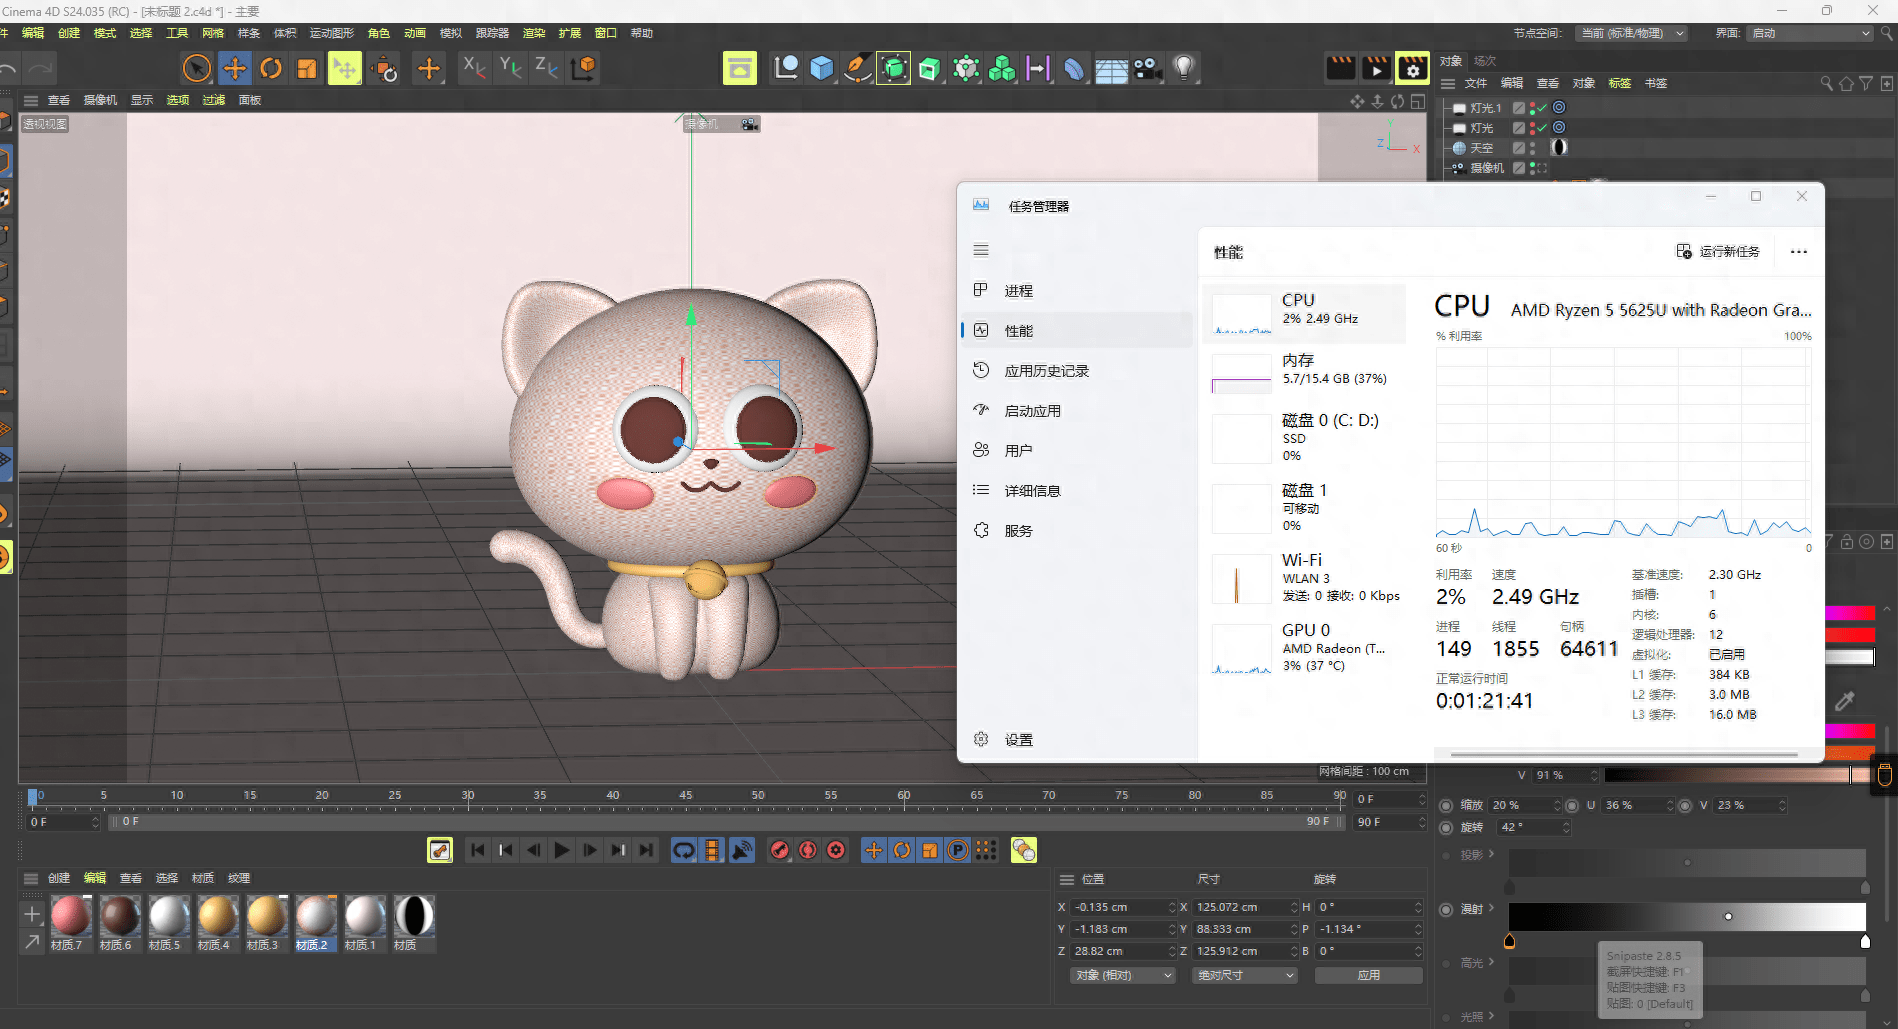This screenshot has width=1898, height=1029.
Task: Toggle the 漫射 channel radio button
Action: point(1446,909)
